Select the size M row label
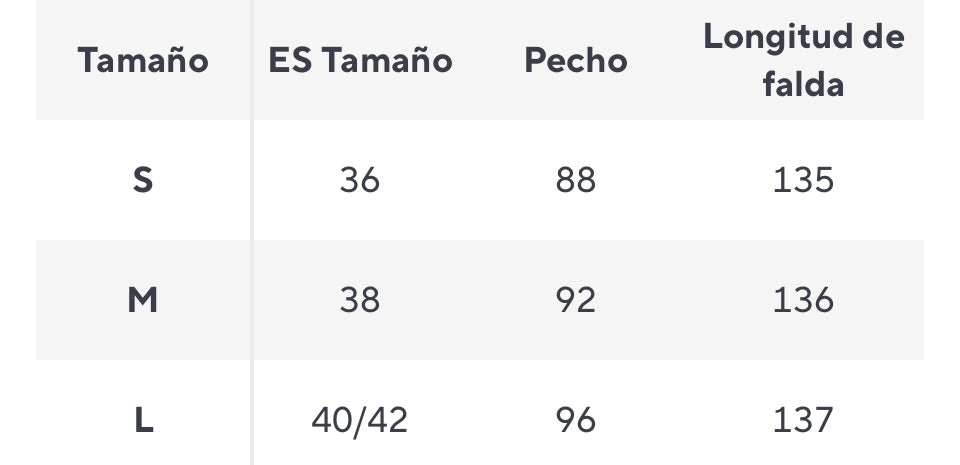This screenshot has width=960, height=465. [143, 300]
